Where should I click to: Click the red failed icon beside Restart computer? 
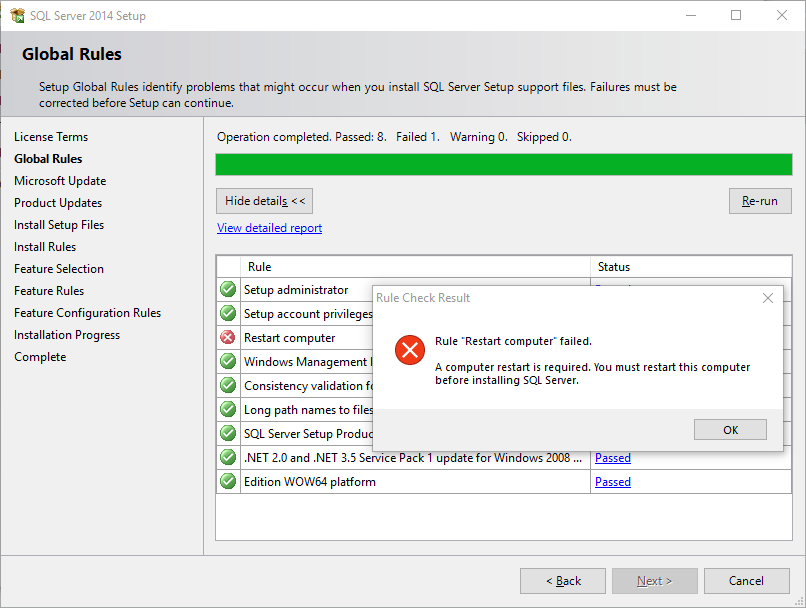pyautogui.click(x=228, y=337)
